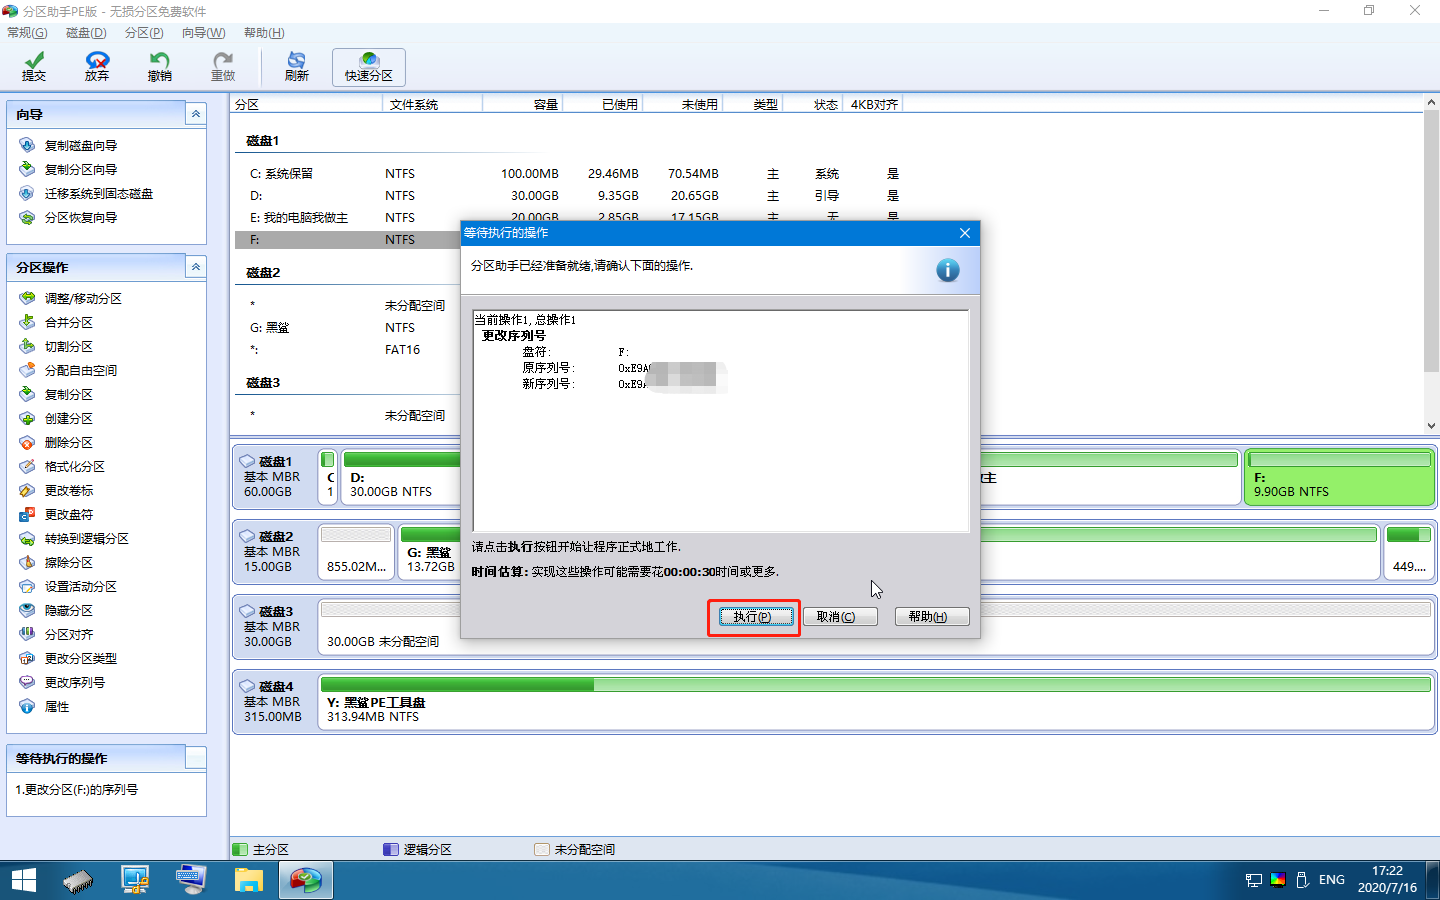
Task: Click the 重做 (redo) toolbar icon
Action: click(223, 67)
